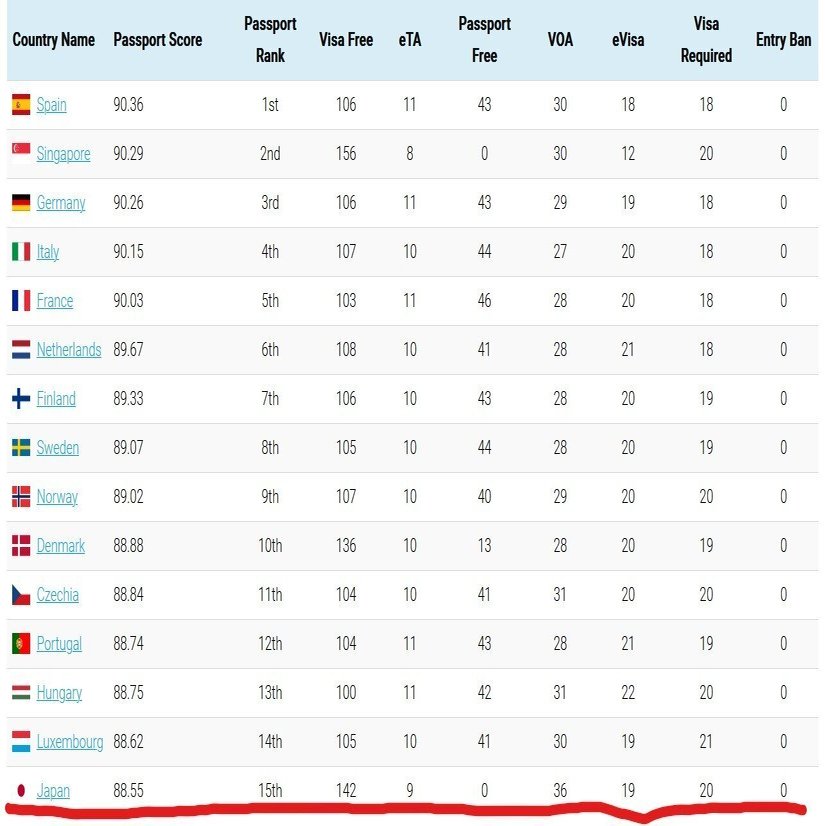The image size is (826, 826).
Task: Click the Germany flag icon
Action: 21,202
